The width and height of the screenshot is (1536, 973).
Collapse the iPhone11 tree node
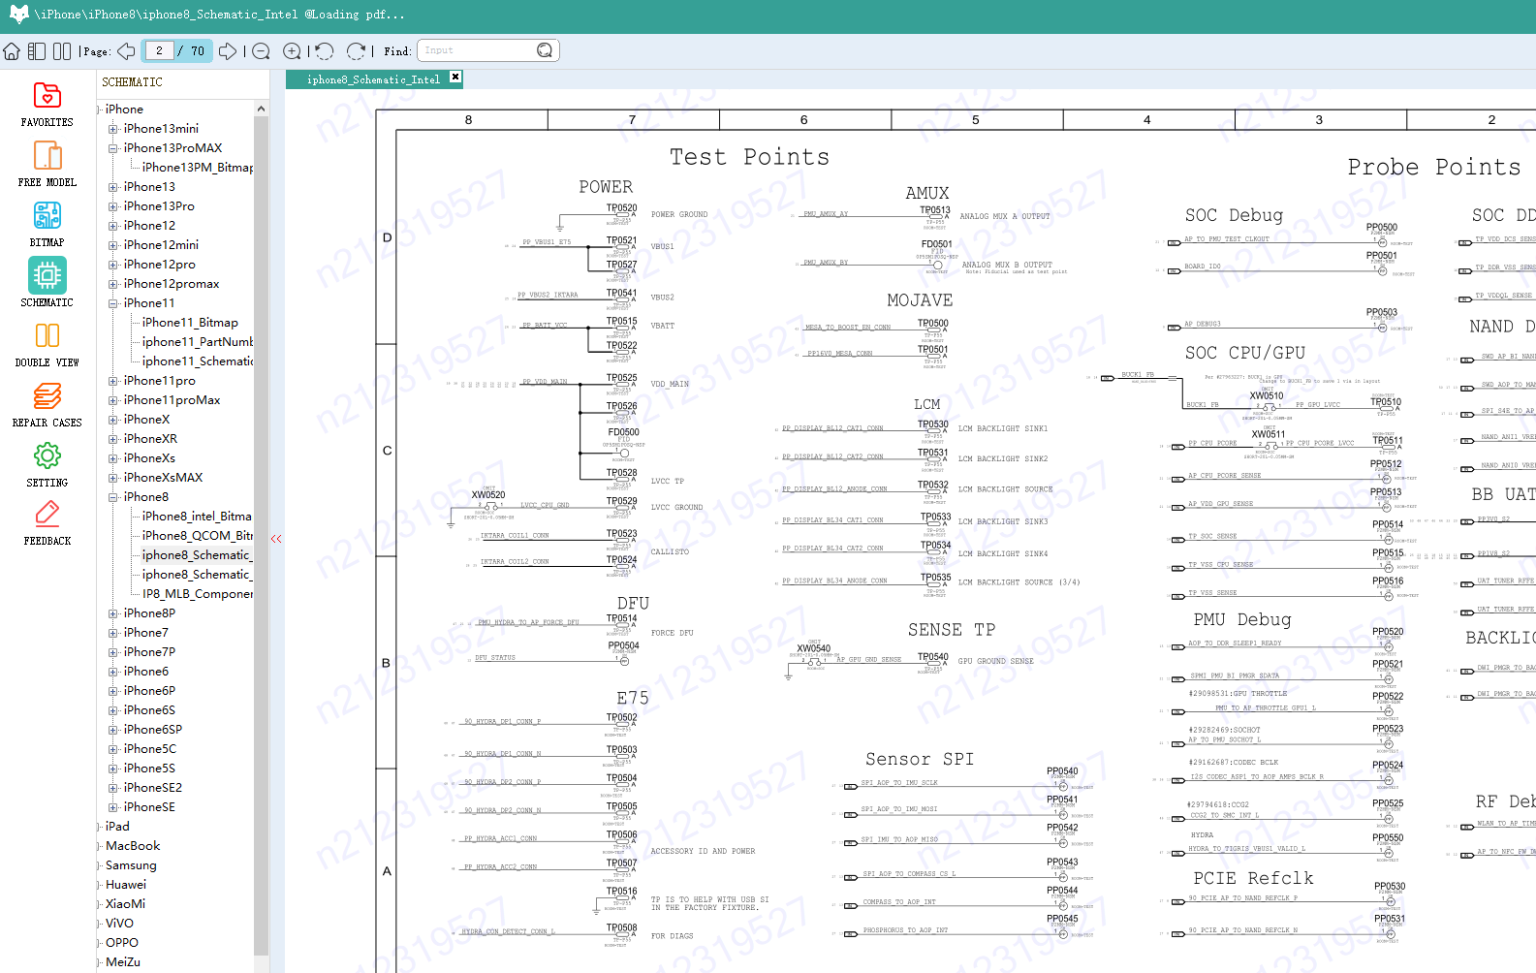(113, 303)
